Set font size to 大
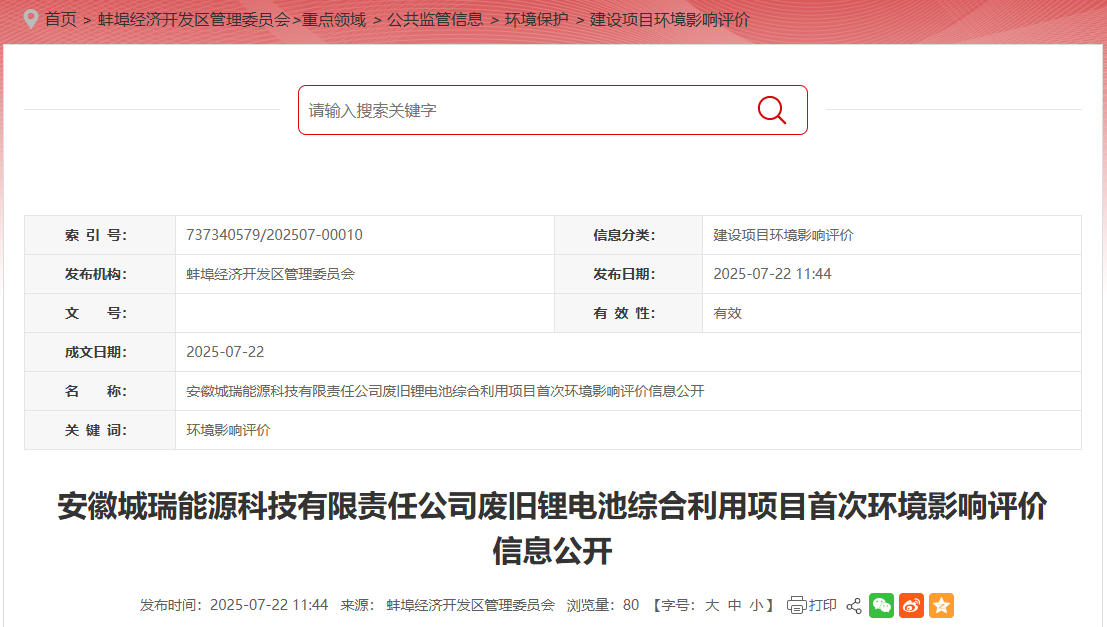 (712, 605)
